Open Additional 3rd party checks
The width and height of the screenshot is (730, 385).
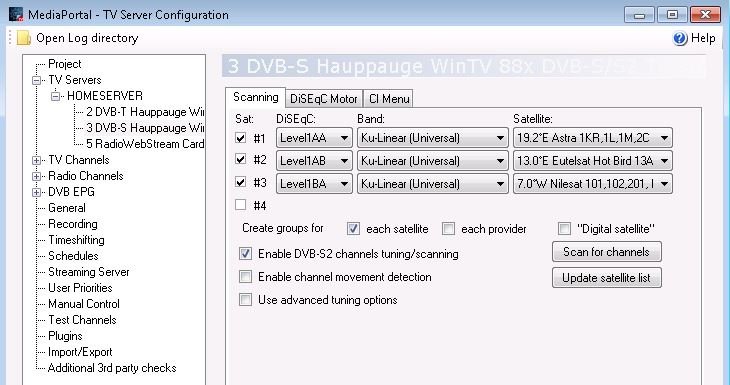coord(112,368)
